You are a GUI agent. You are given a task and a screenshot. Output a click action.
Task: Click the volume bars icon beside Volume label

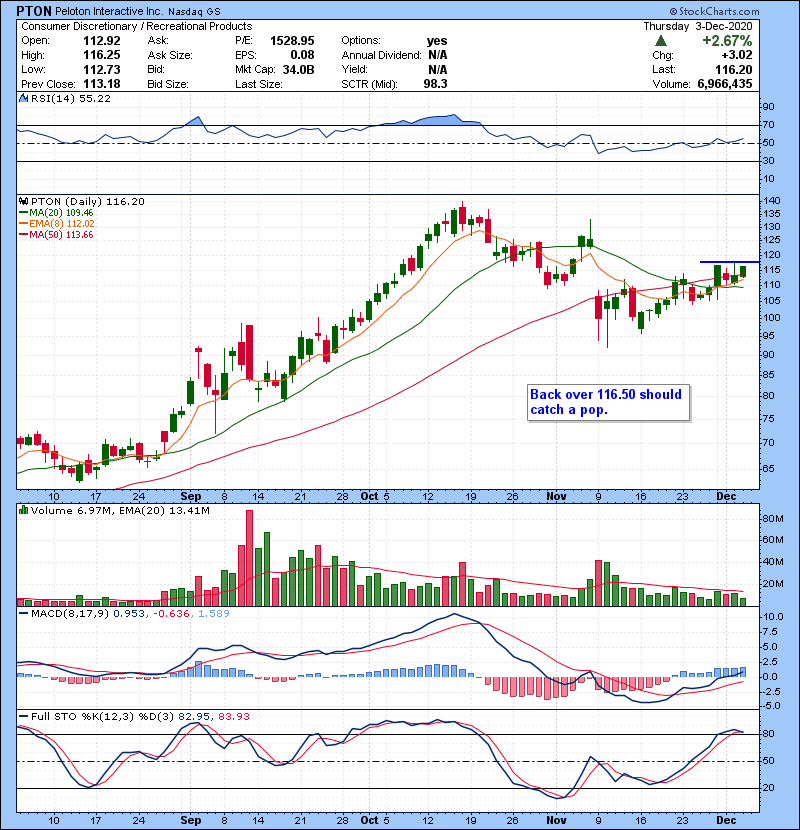23,510
